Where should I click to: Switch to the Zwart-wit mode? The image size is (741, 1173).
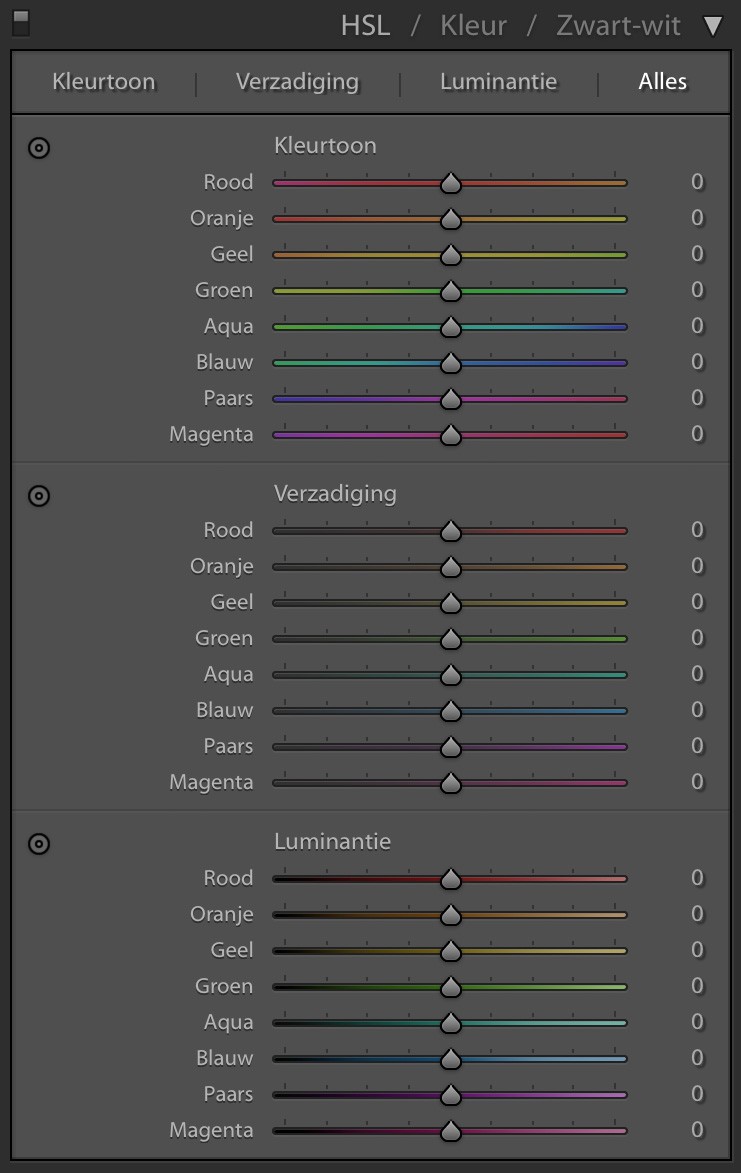[x=617, y=25]
